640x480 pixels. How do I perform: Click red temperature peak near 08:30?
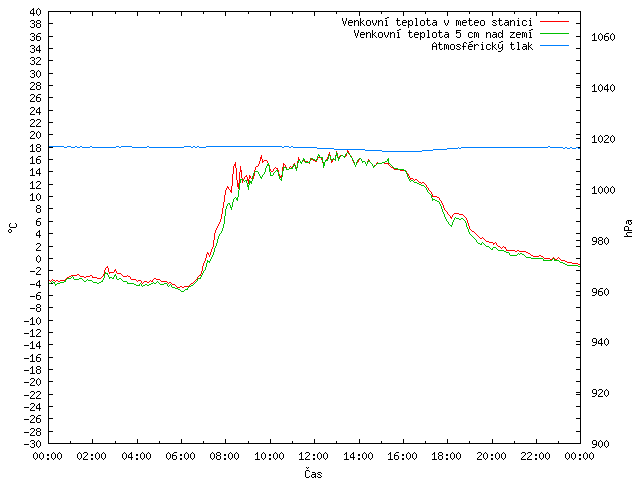(x=235, y=163)
